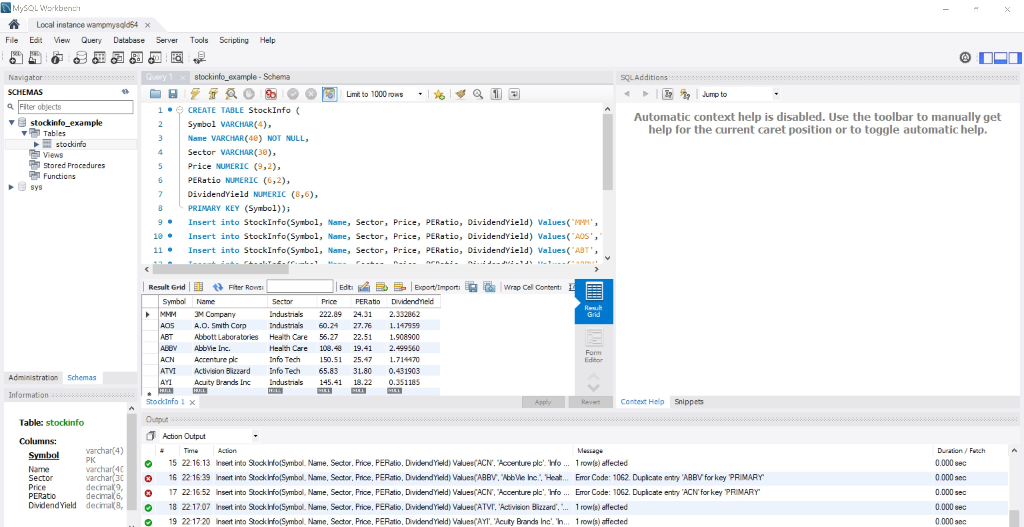Refresh the schemas list icon
This screenshot has width=1024, height=527.
(125, 92)
